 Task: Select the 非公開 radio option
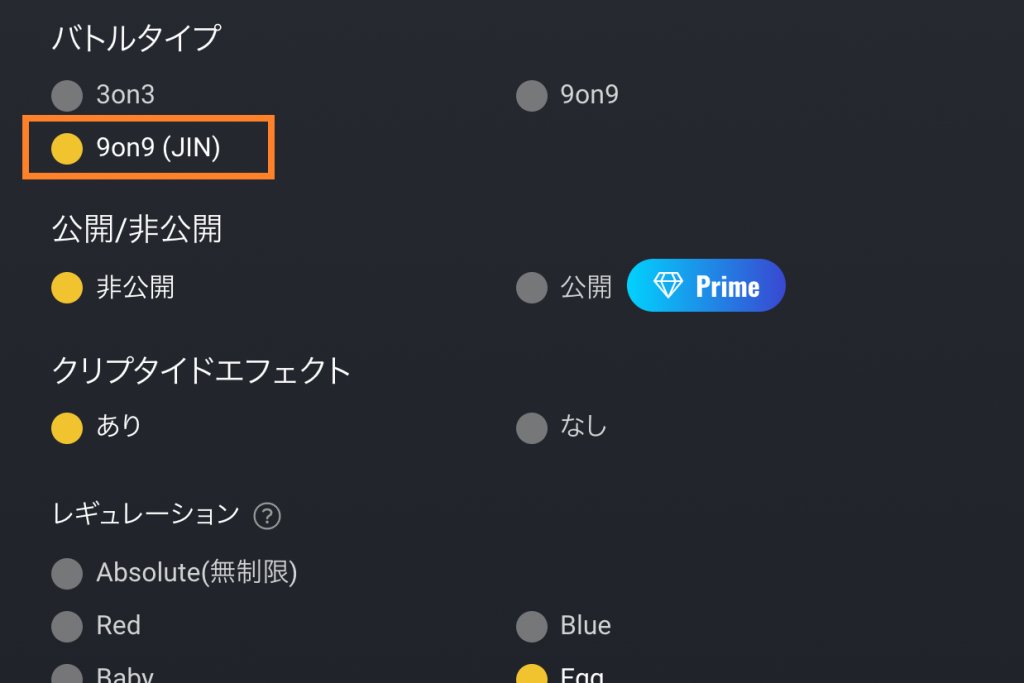tap(67, 288)
